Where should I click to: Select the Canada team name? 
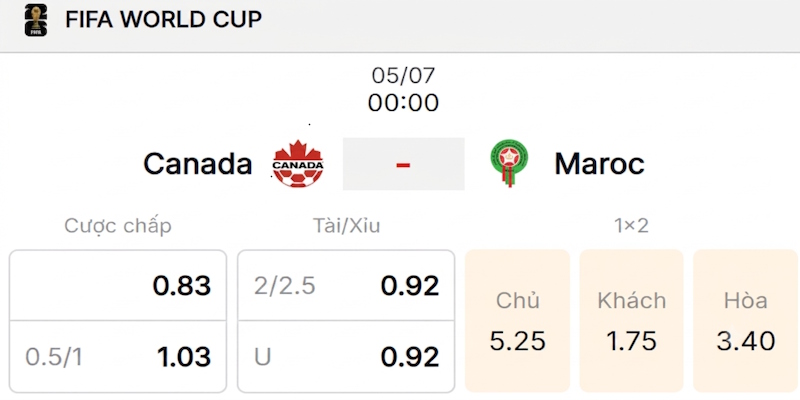point(197,164)
